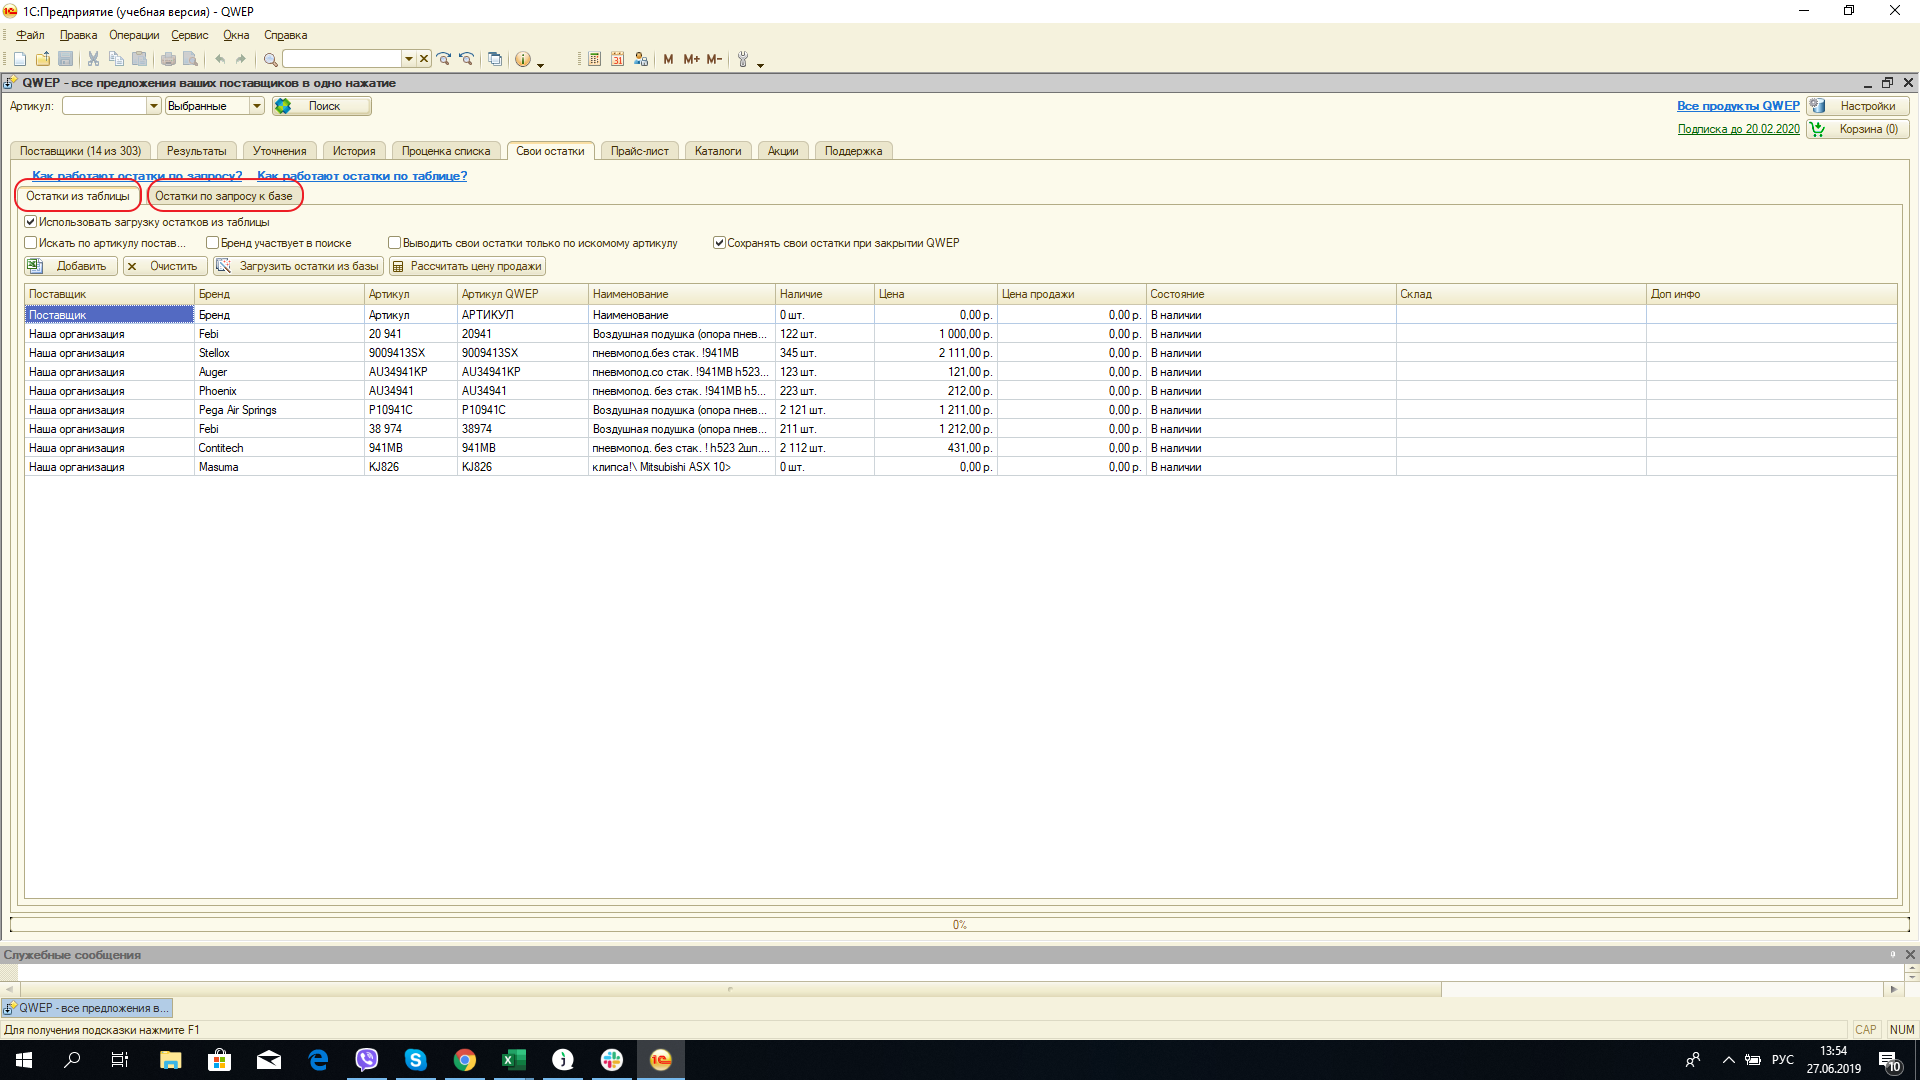Click 'Рассчитать цену продажи' button

coord(467,266)
